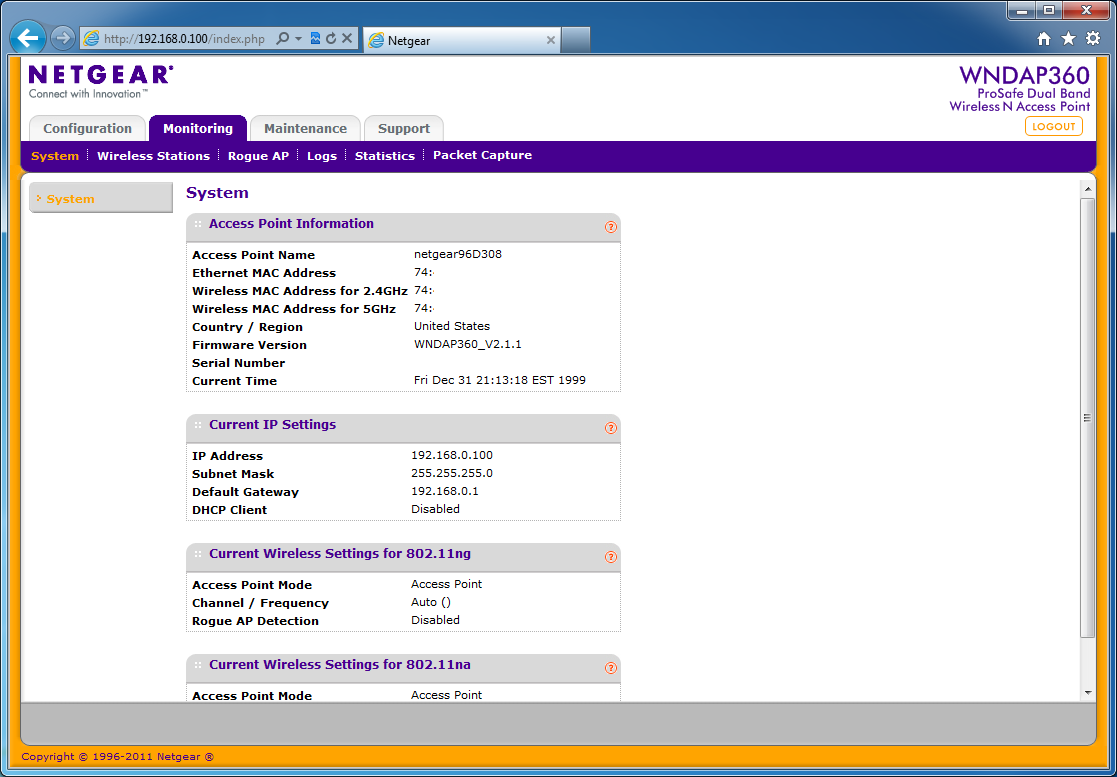Image resolution: width=1117 pixels, height=777 pixels.
Task: Refresh the page using the reload icon
Action: (331, 38)
